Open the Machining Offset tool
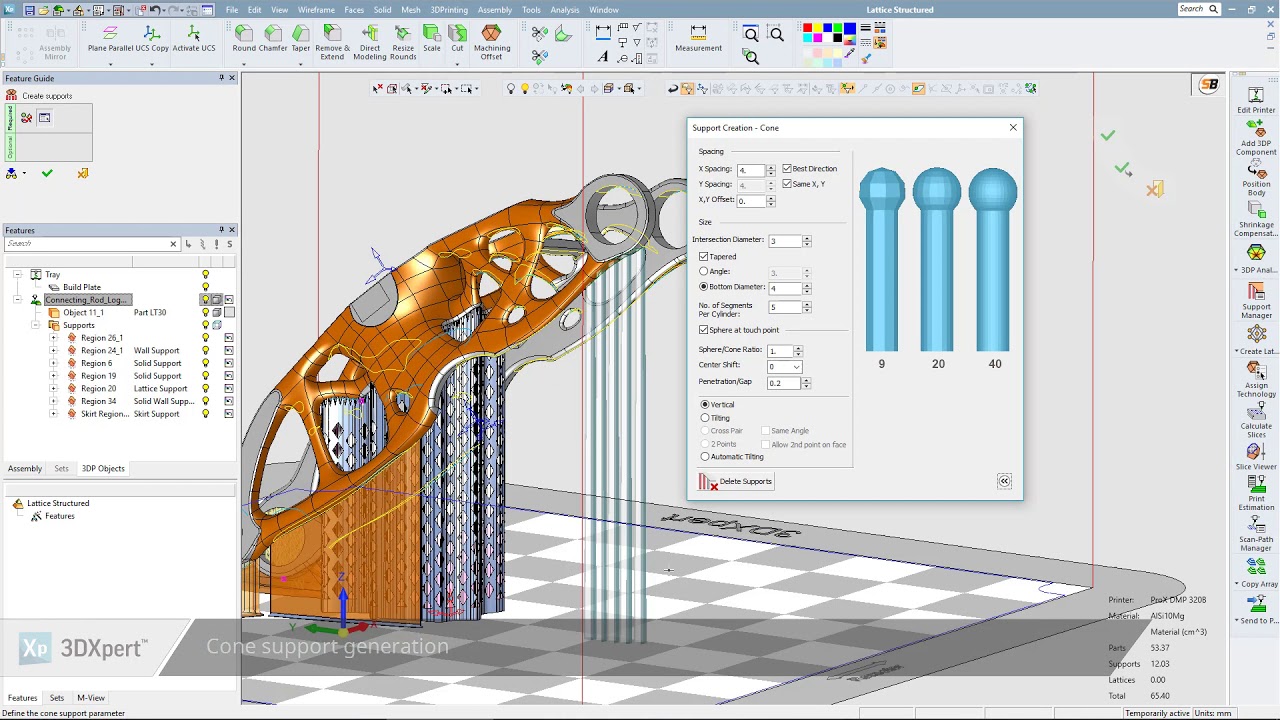The width and height of the screenshot is (1280, 720). (491, 43)
